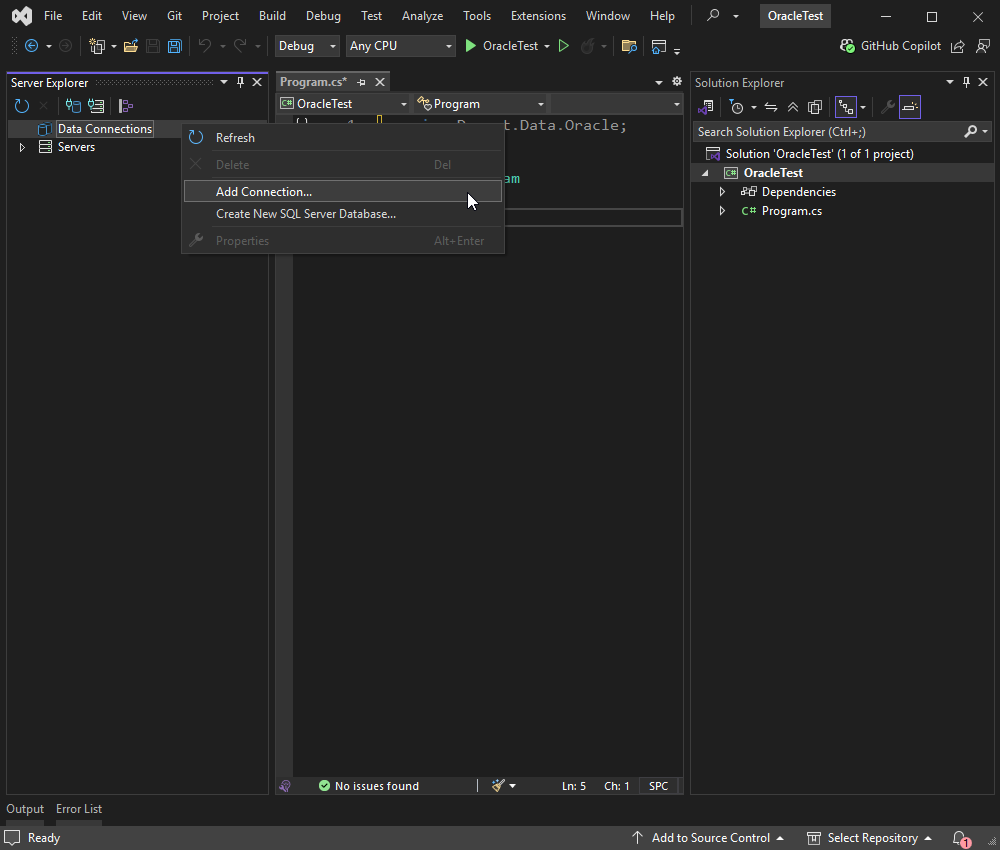Screen dimensions: 1000x850
Task: Click Sync with Active Document icon
Action: [771, 107]
